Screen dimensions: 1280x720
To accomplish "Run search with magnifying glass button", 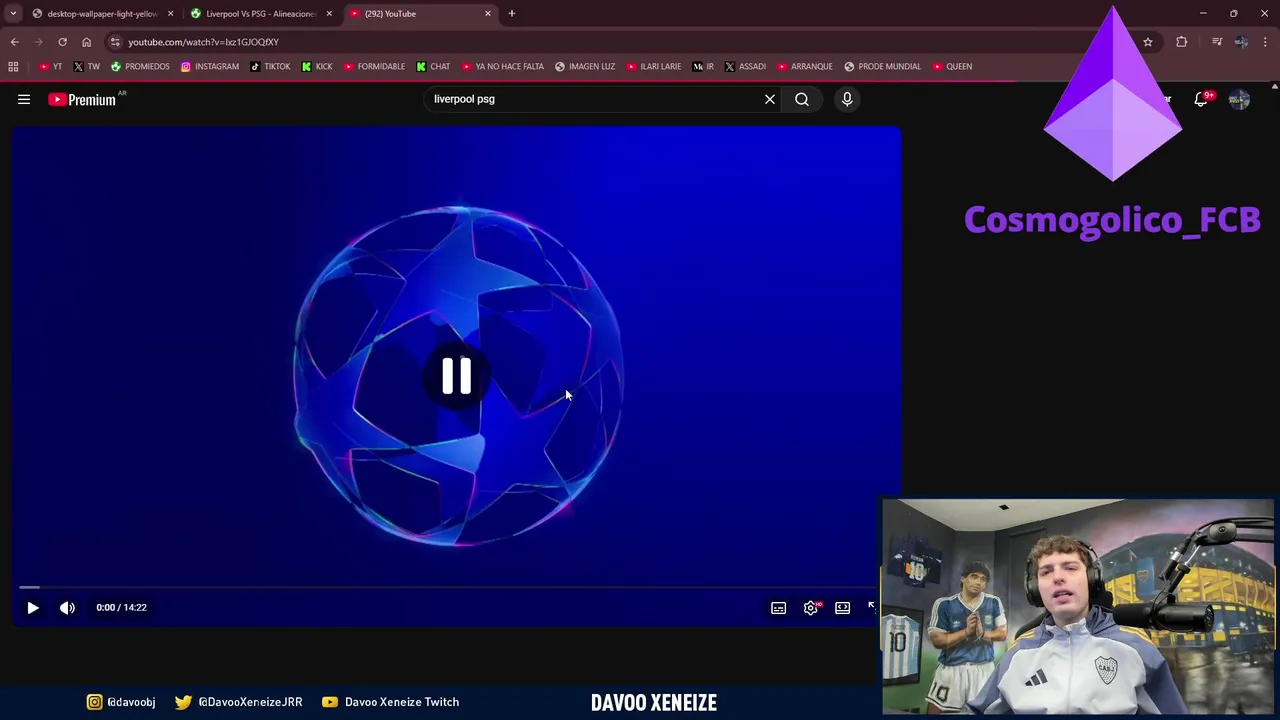I will click(x=802, y=99).
